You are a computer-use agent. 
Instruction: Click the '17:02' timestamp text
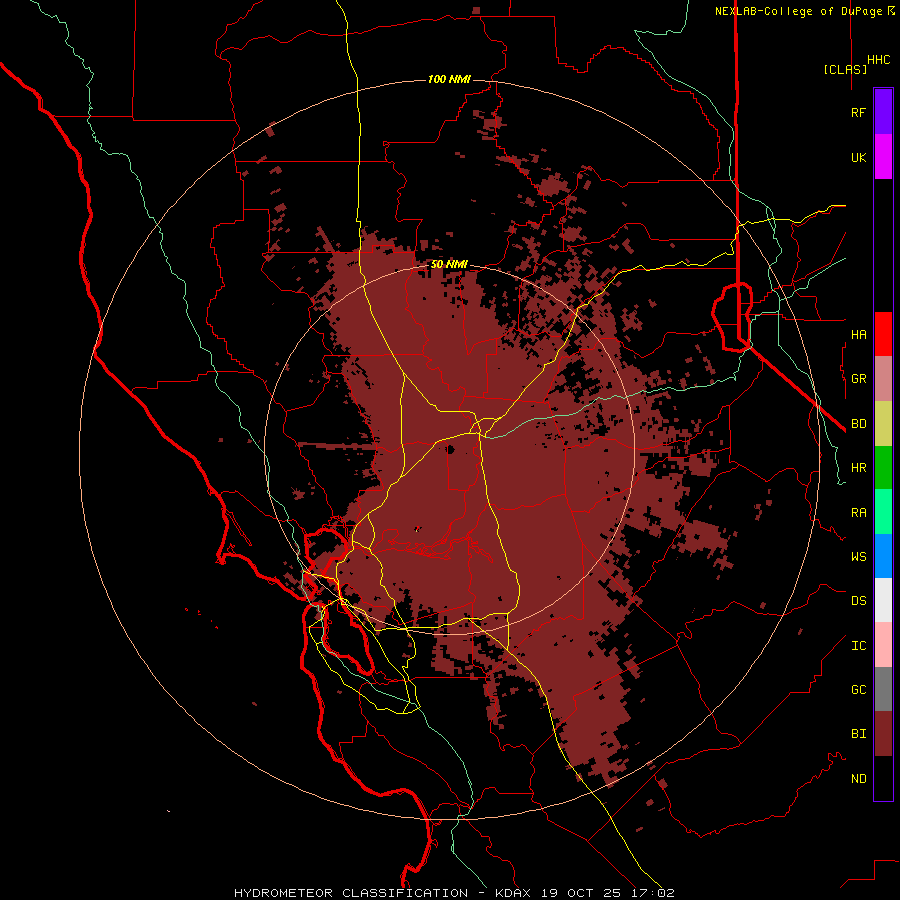click(654, 893)
